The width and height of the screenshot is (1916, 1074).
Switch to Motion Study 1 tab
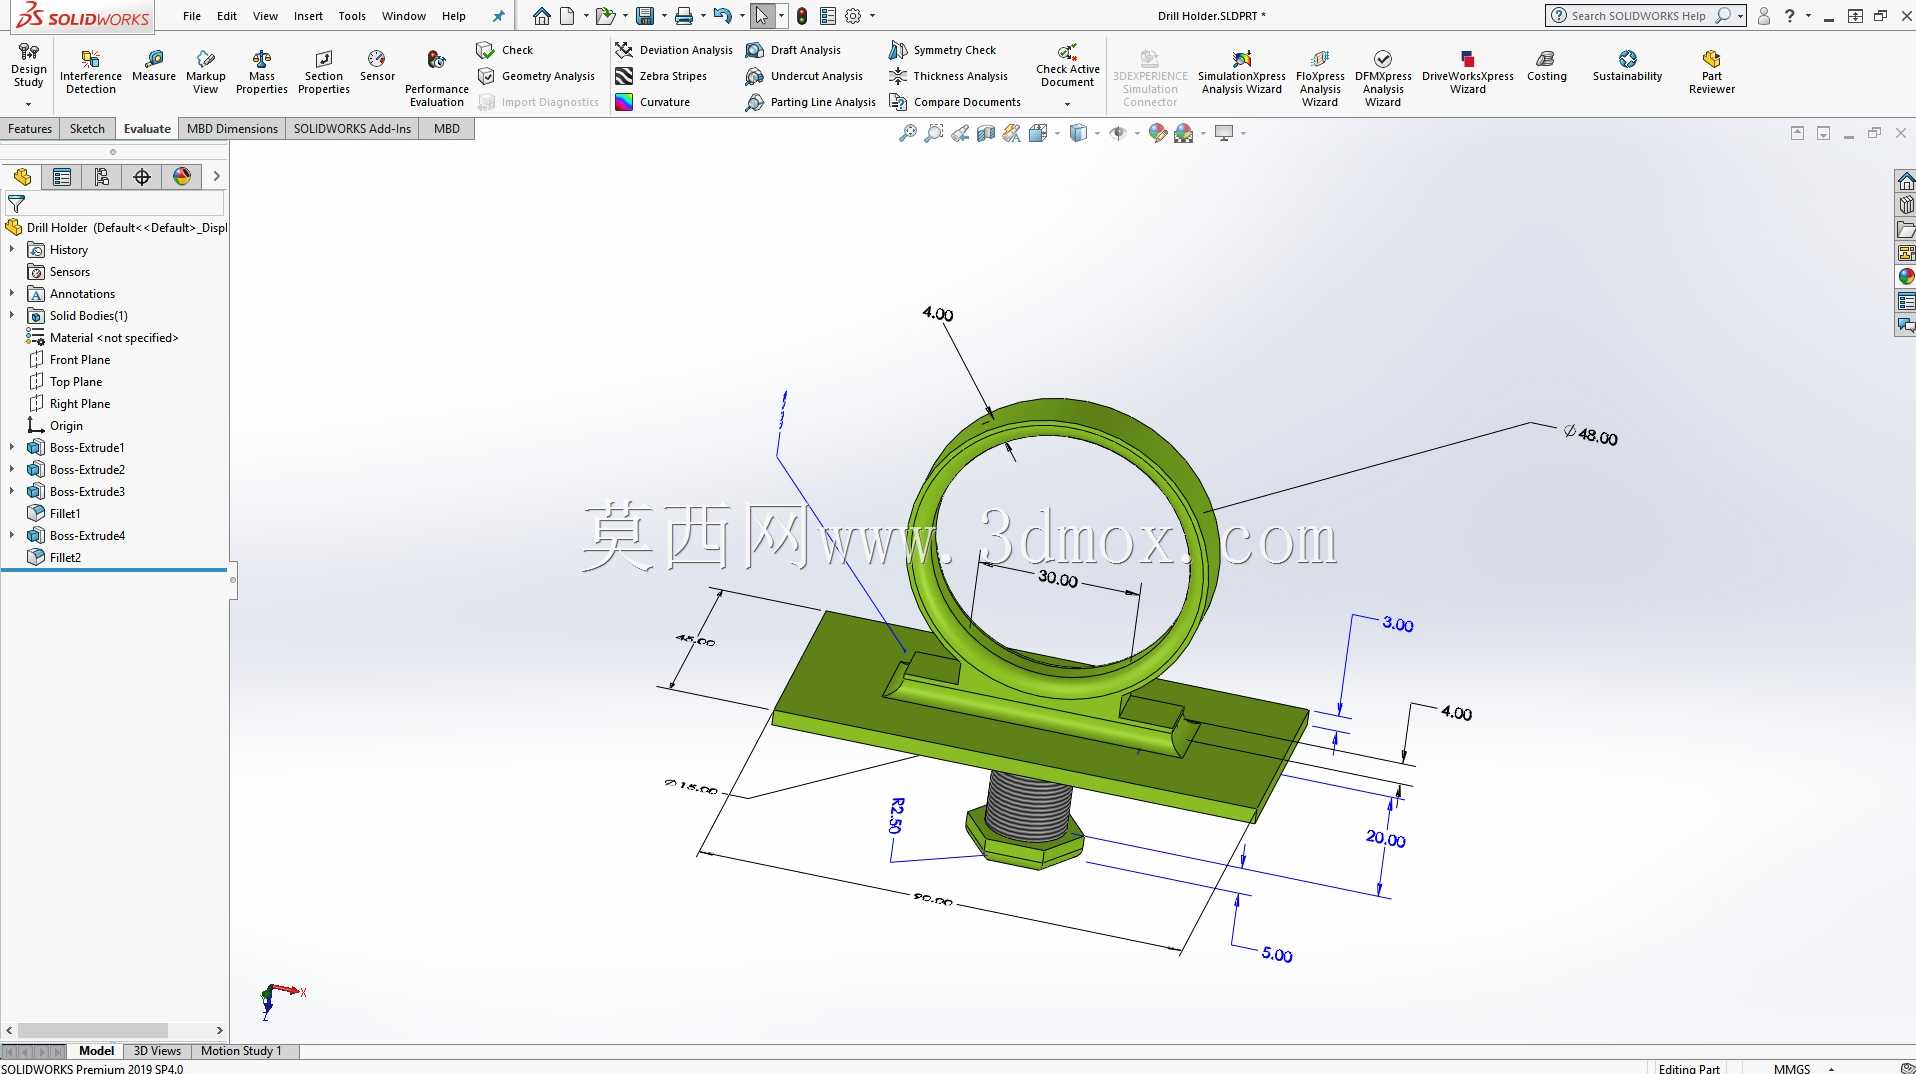pos(241,1051)
